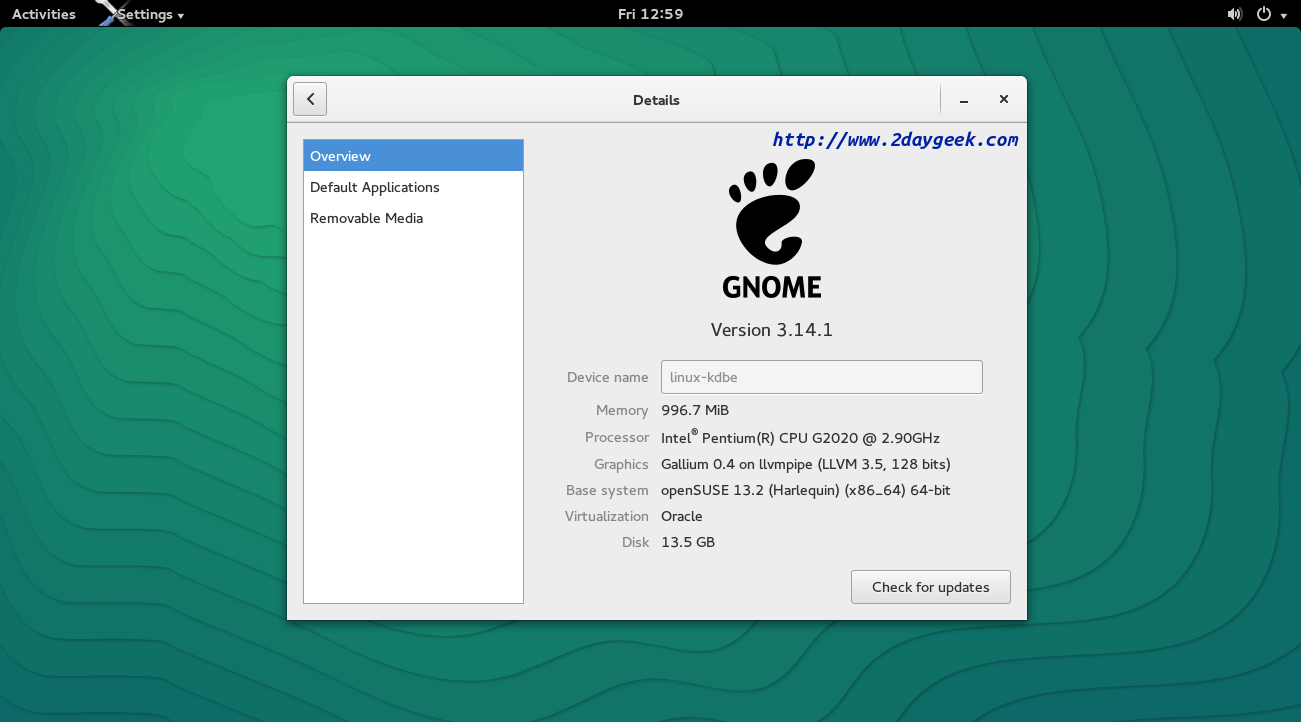Click the Oracle virtualization value
The width and height of the screenshot is (1301, 722).
[x=682, y=516]
